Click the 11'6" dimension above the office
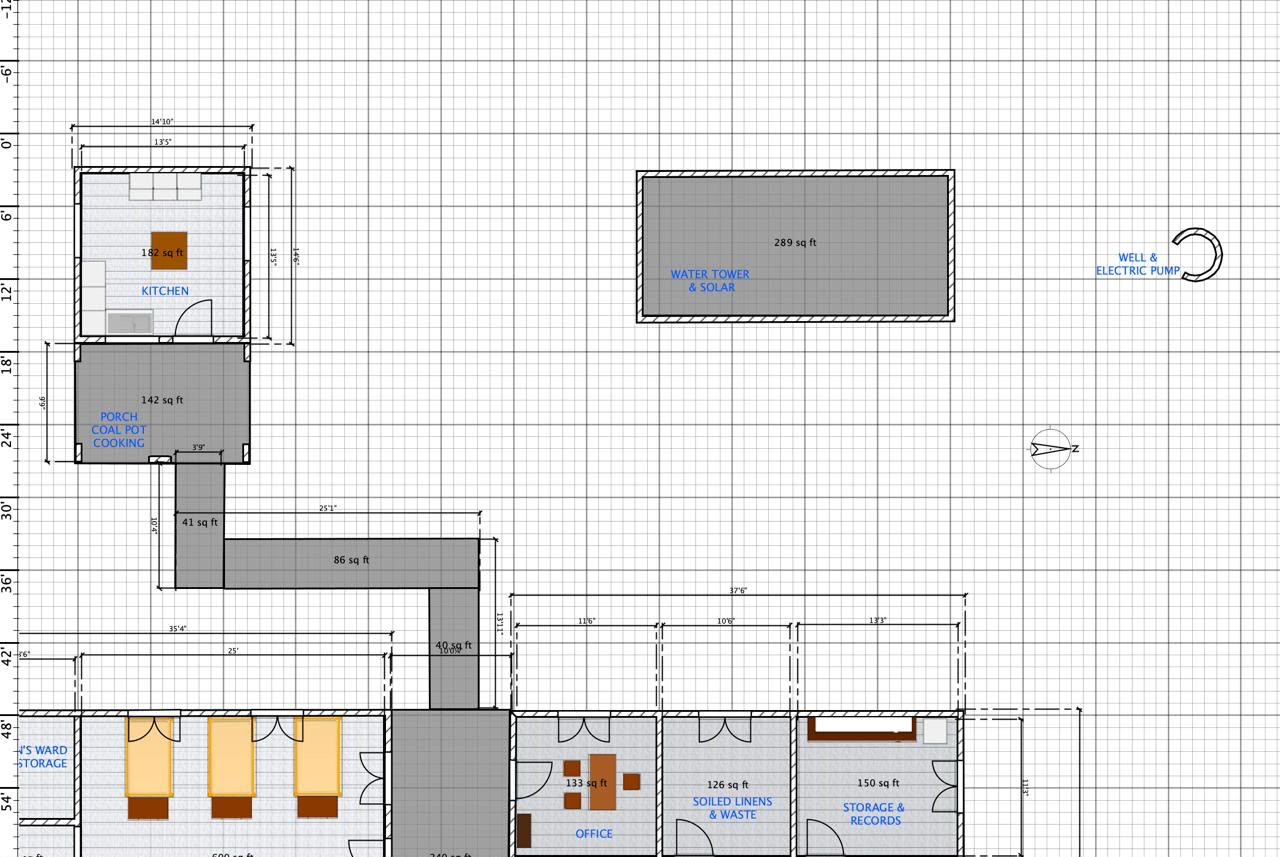The height and width of the screenshot is (857, 1280). point(587,621)
